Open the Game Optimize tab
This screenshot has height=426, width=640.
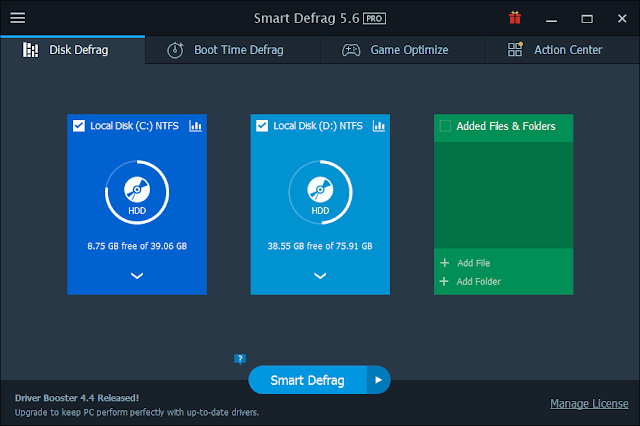click(x=402, y=50)
